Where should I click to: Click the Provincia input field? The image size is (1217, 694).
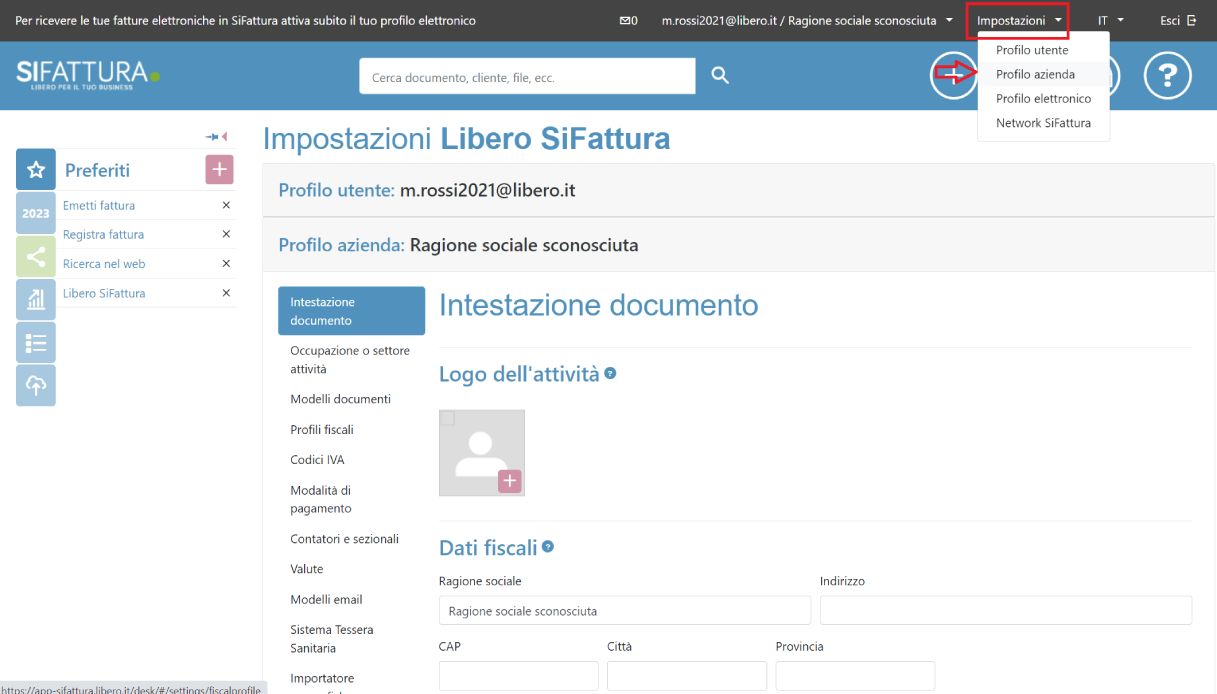(855, 676)
